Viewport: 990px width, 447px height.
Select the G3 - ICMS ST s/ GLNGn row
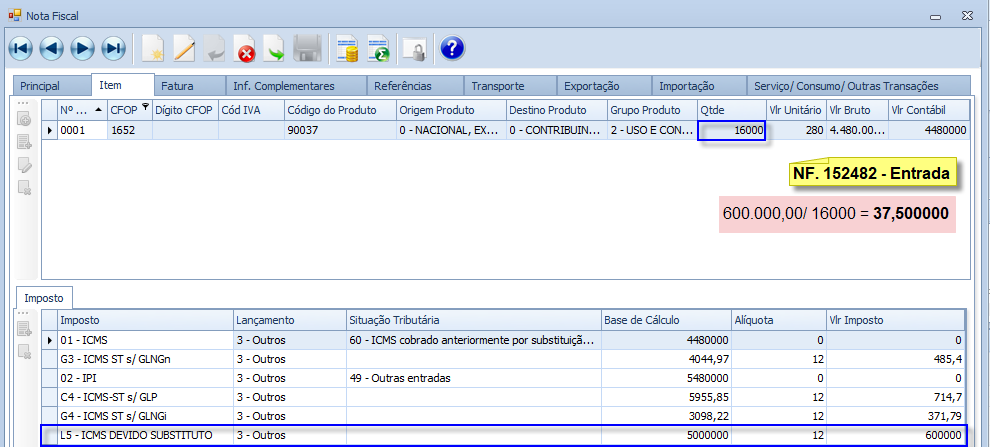[504, 359]
